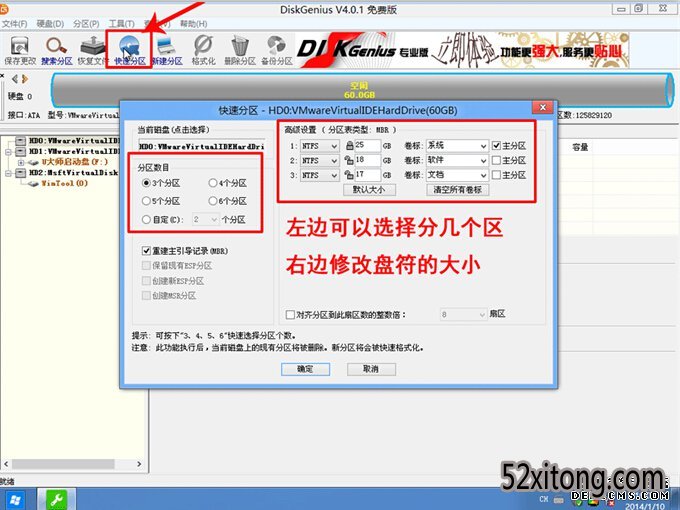Open the 分区(P) menu

[x=86, y=23]
